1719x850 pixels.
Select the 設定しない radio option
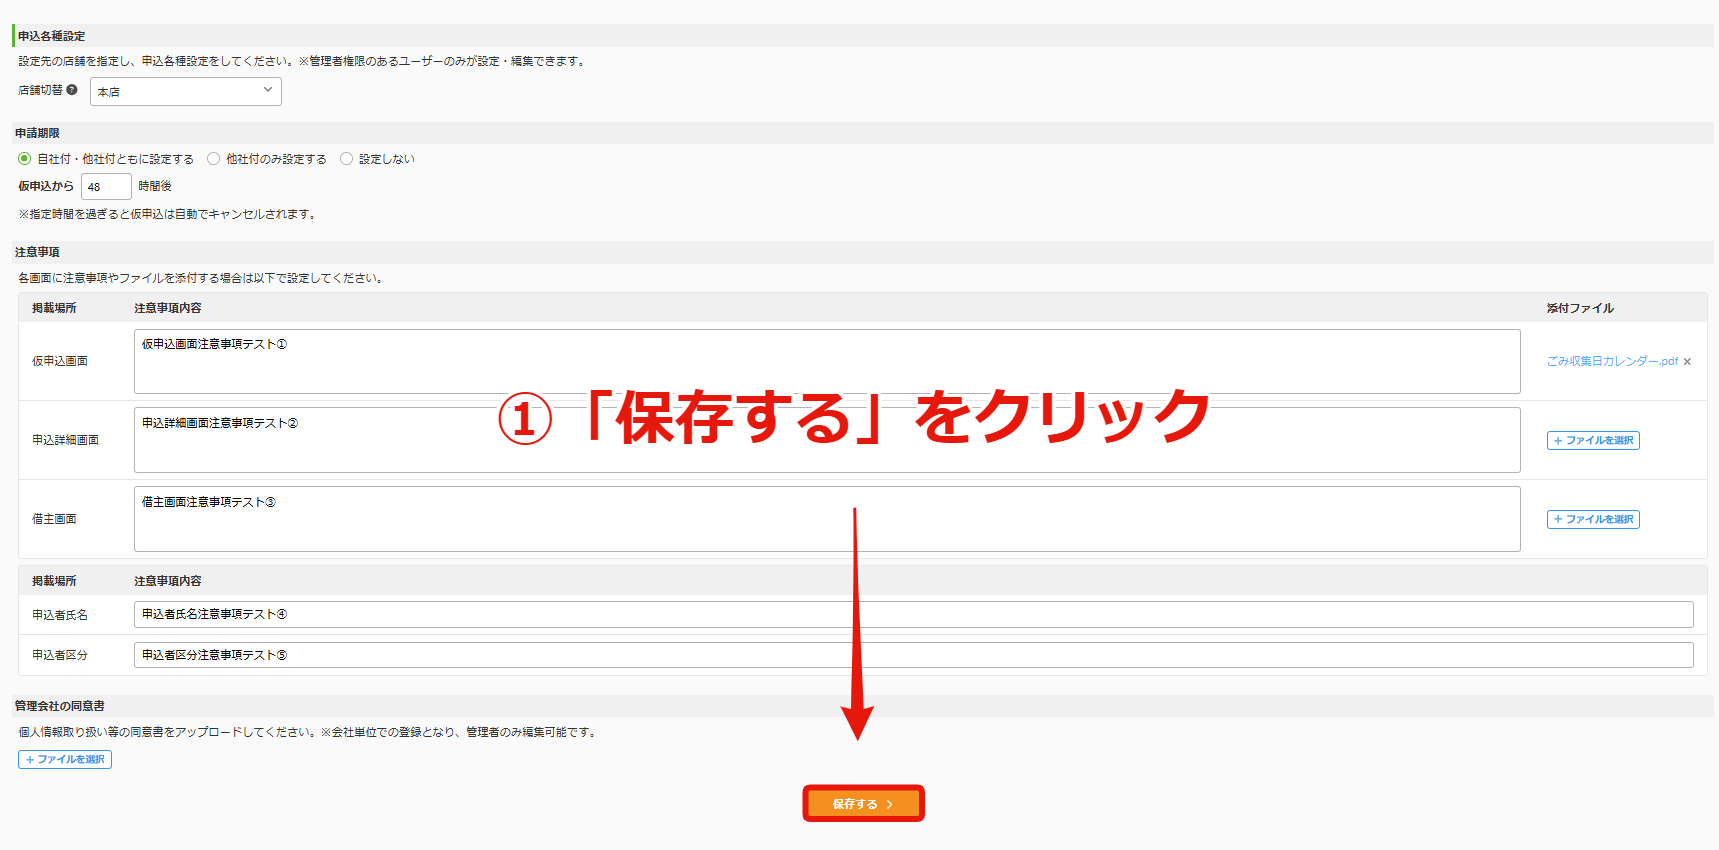(x=346, y=159)
